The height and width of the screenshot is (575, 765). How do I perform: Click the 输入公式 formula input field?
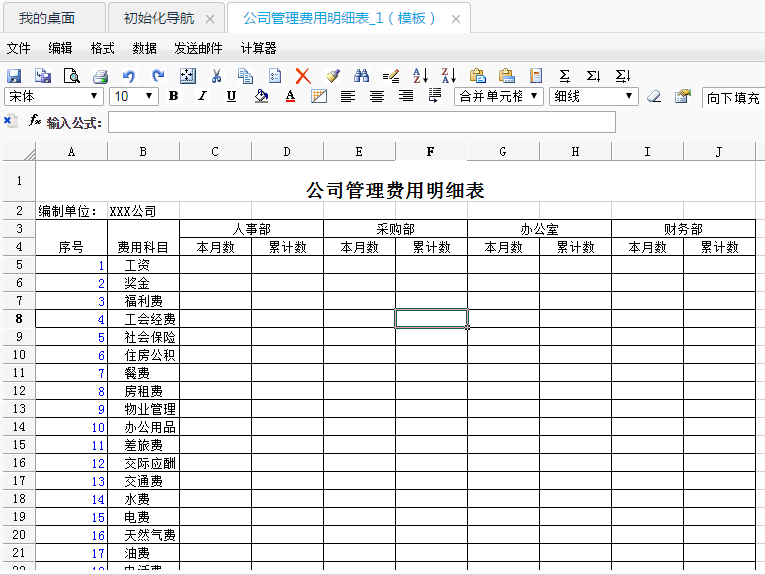pos(361,122)
